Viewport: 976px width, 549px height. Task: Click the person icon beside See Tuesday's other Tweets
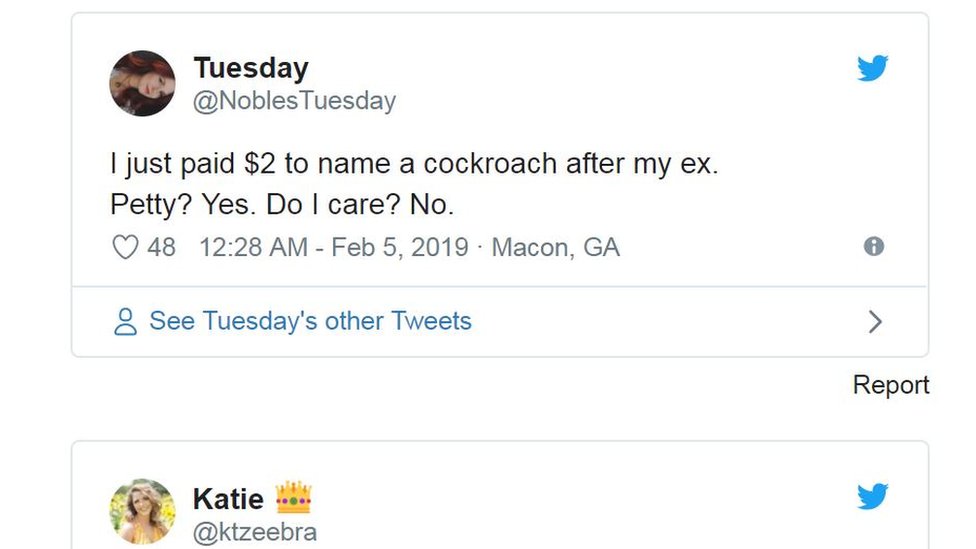(x=125, y=322)
